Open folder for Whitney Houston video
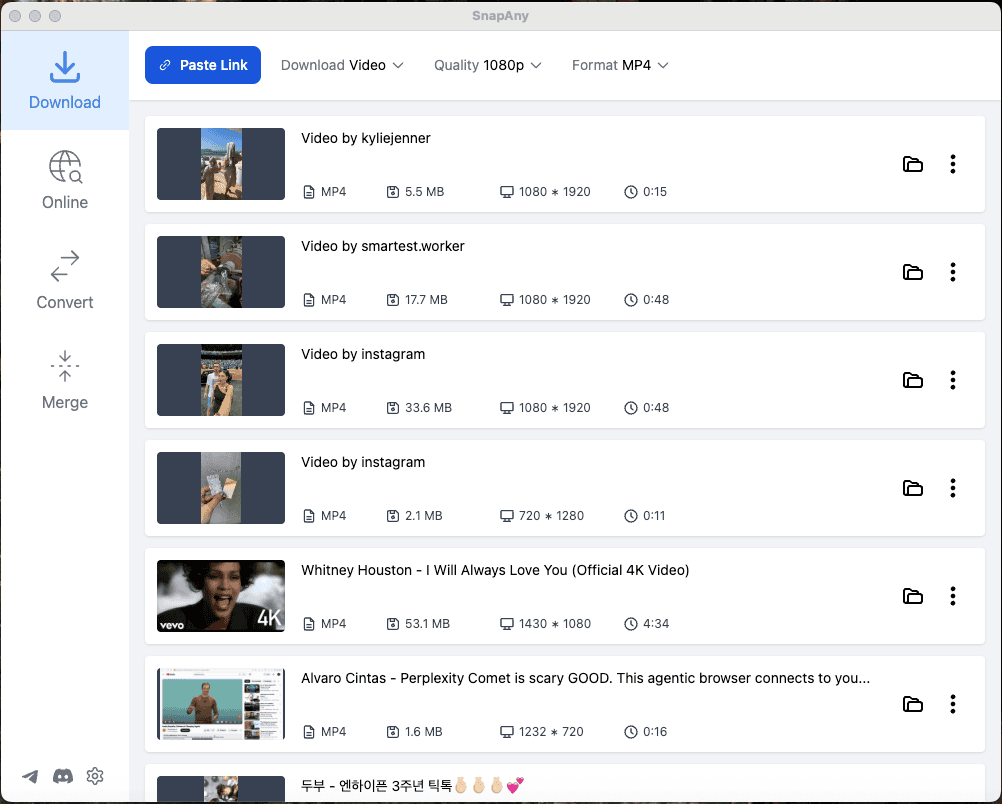This screenshot has height=804, width=1002. point(913,596)
